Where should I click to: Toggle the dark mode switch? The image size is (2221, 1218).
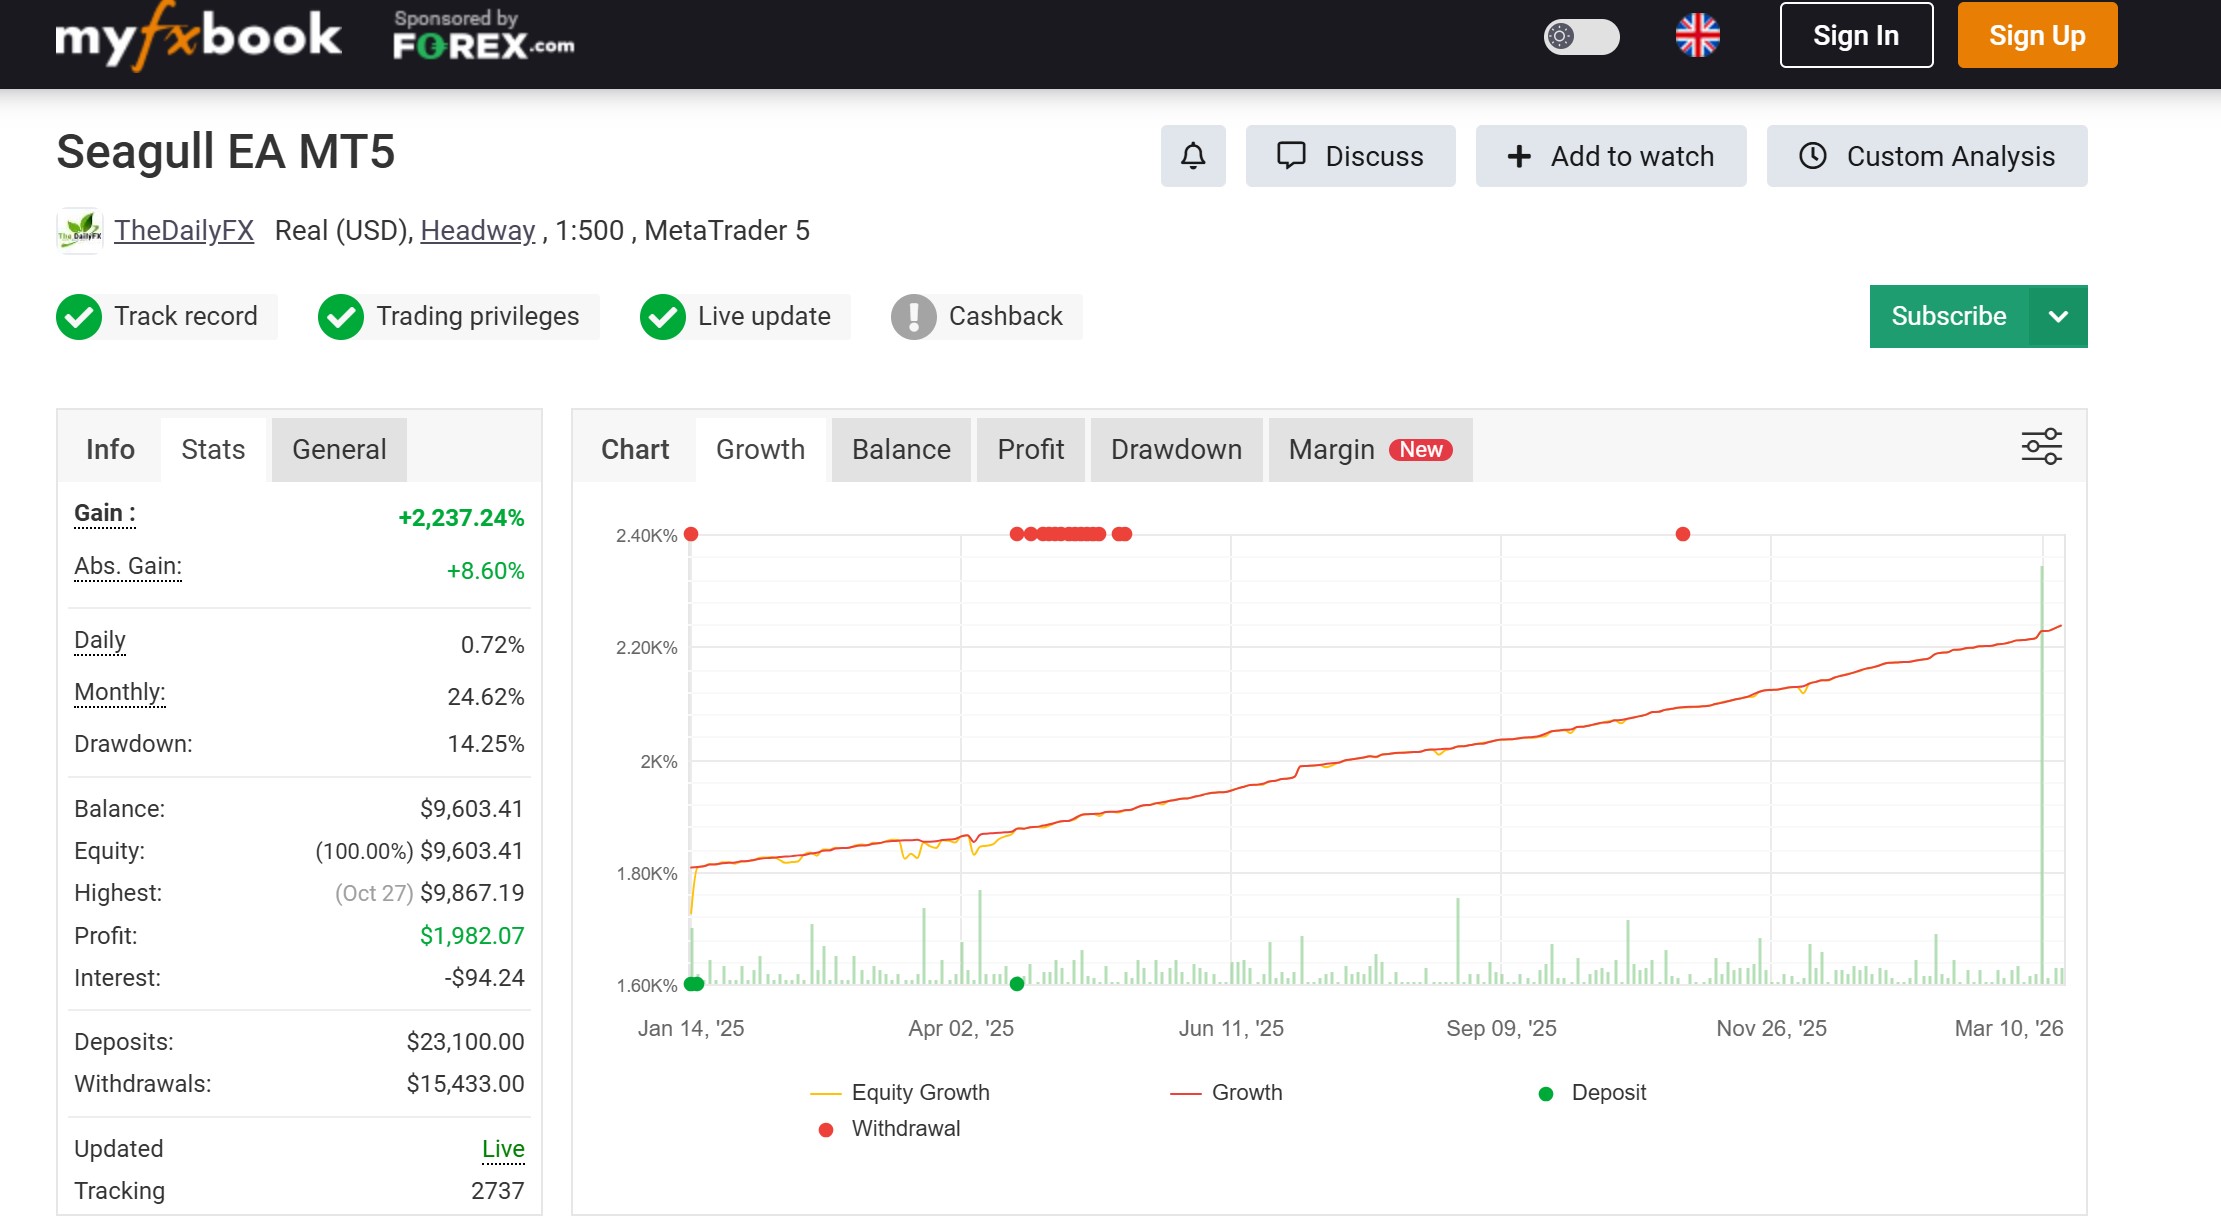(x=1581, y=37)
